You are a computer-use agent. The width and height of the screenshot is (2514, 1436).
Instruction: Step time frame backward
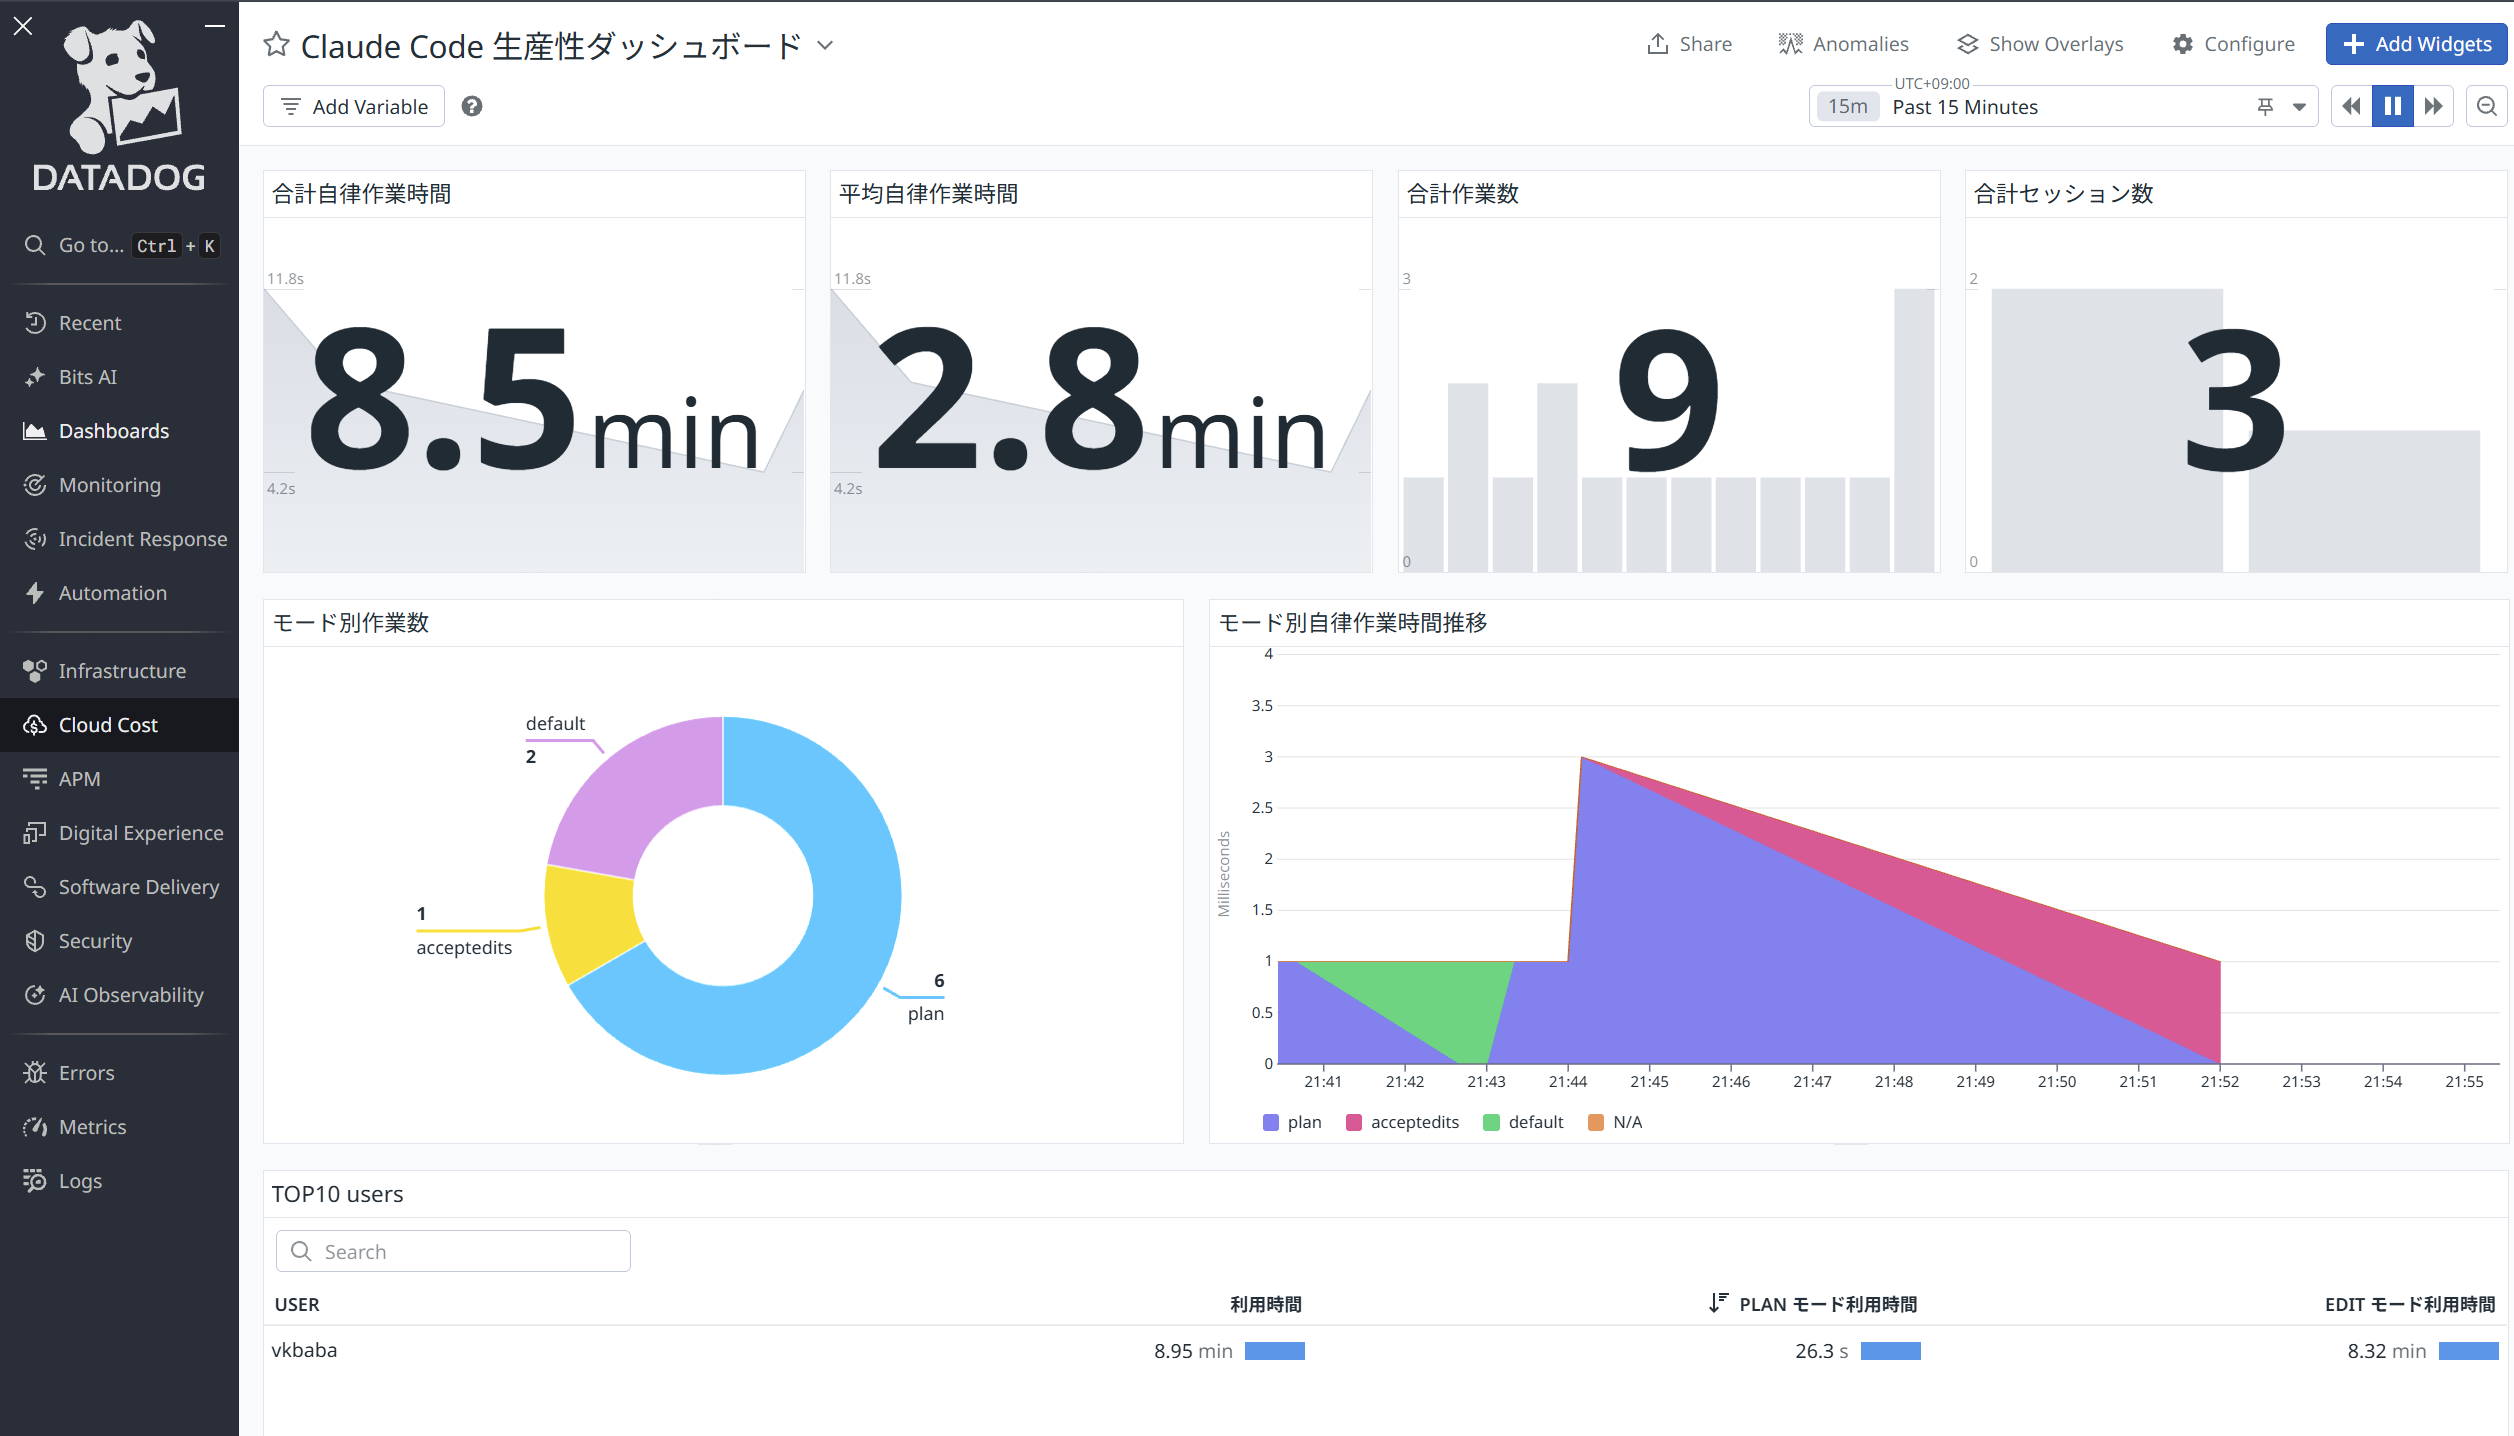coord(2351,106)
